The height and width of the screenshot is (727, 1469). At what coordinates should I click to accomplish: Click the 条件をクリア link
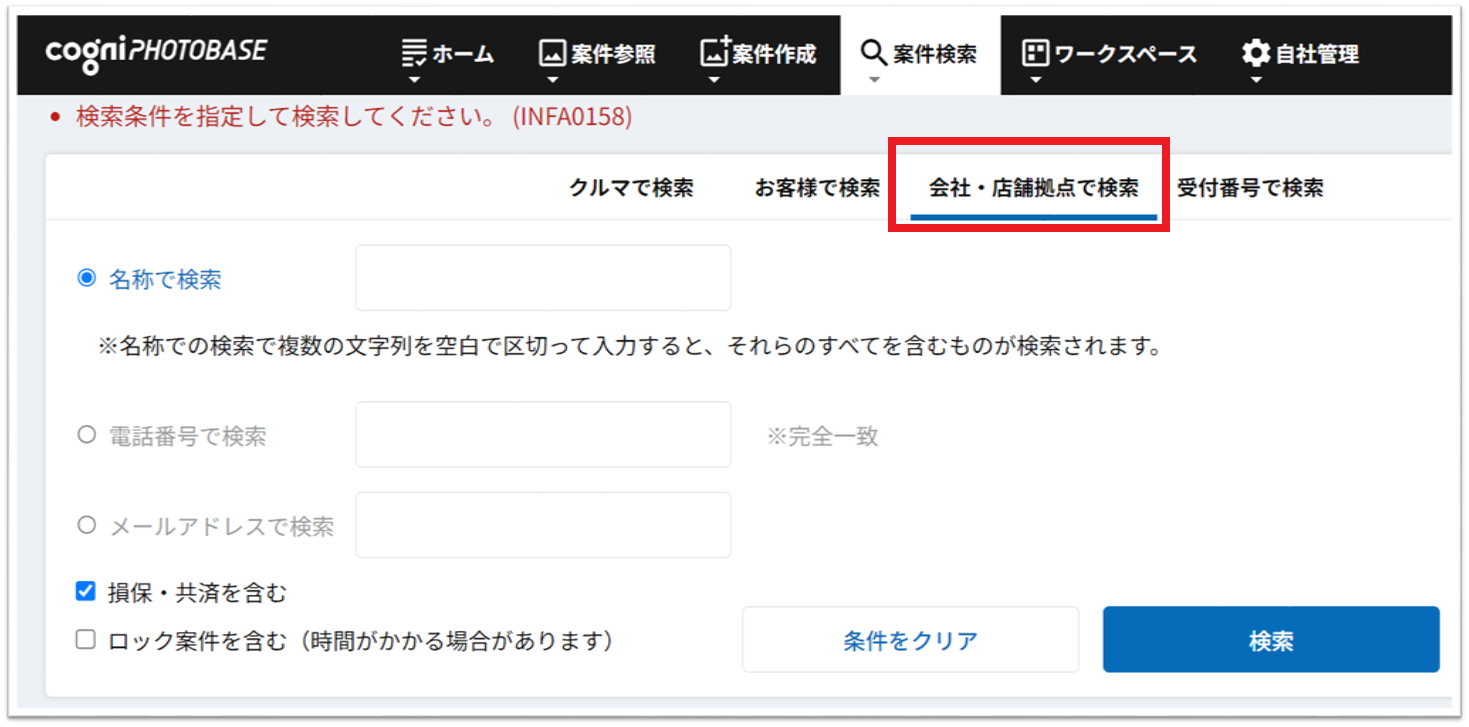point(910,640)
